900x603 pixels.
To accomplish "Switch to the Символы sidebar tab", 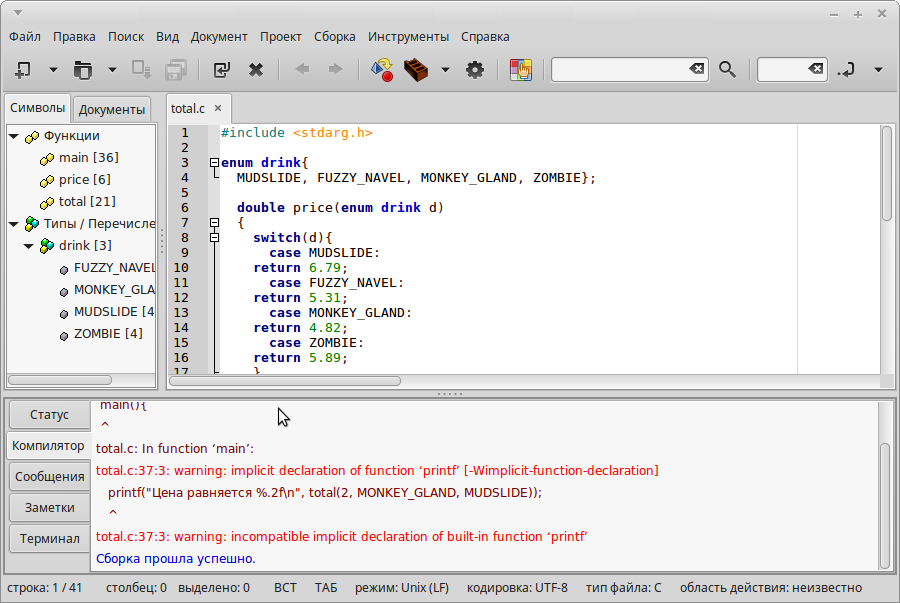I will tap(37, 108).
